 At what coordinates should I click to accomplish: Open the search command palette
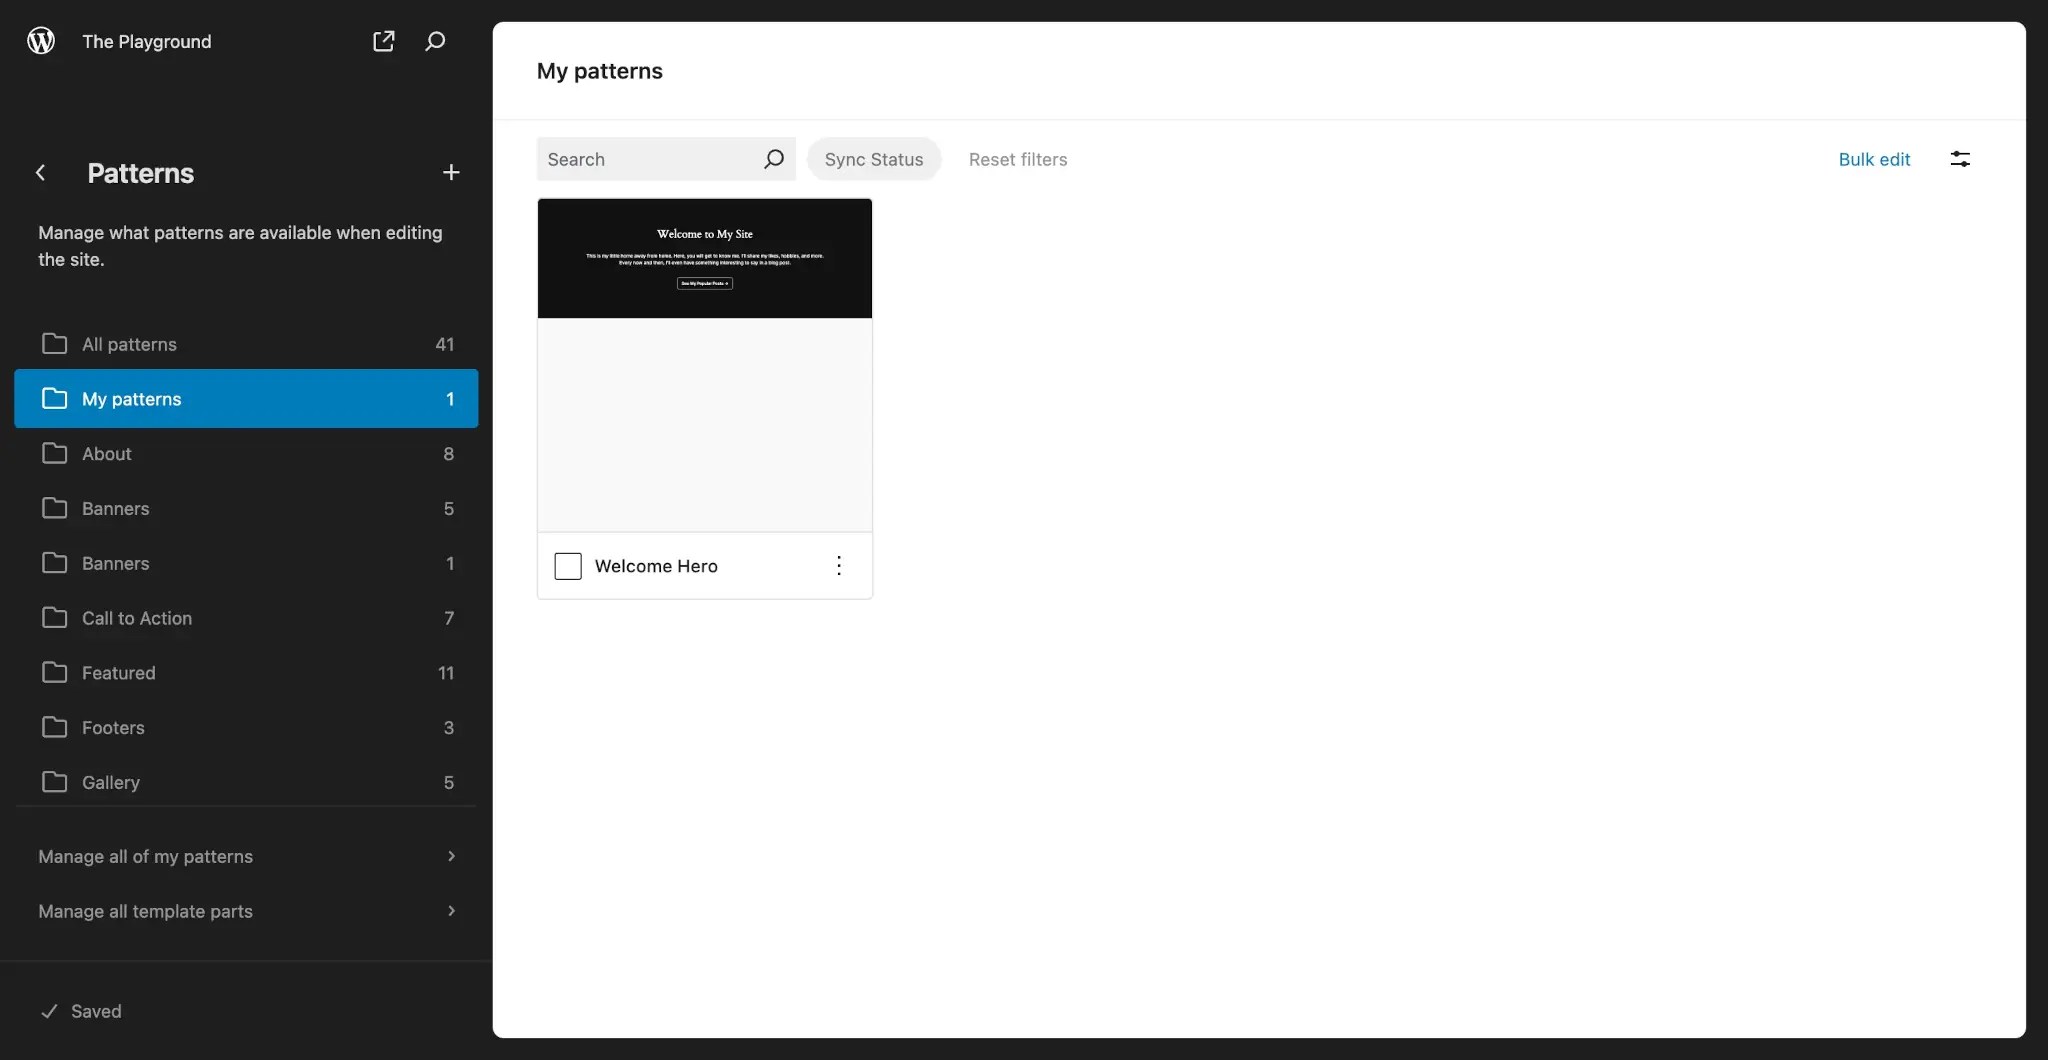click(436, 41)
